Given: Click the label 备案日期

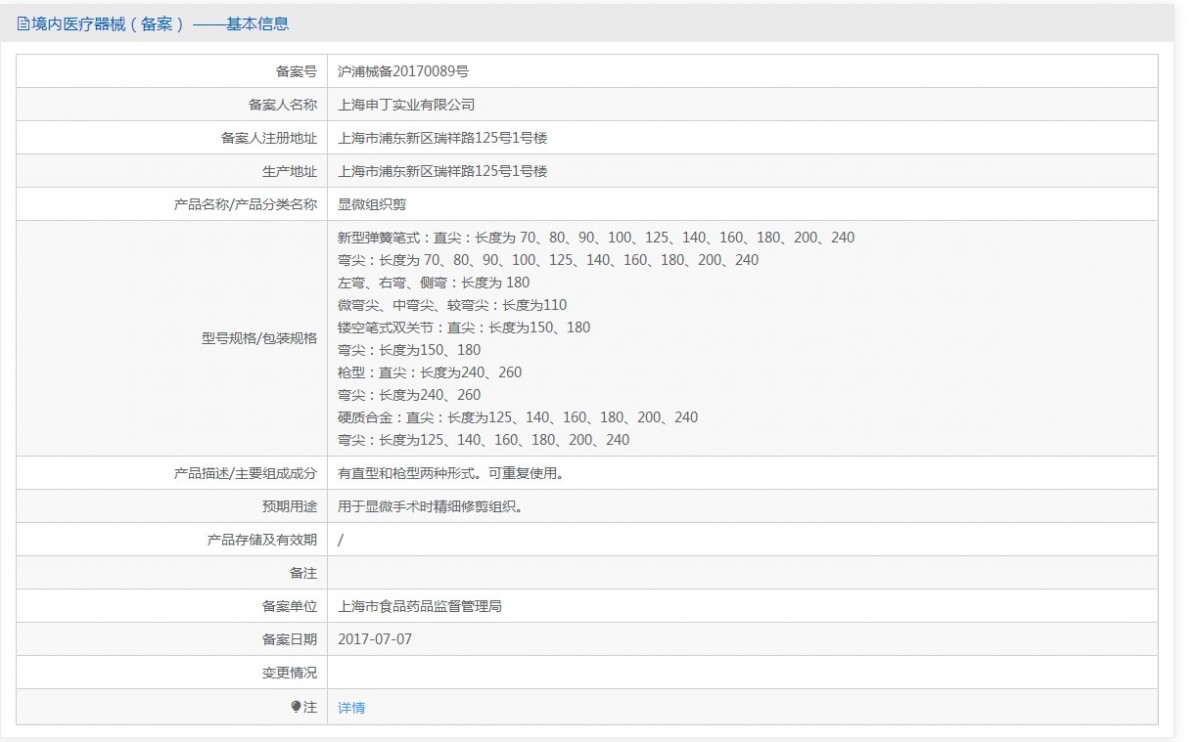Looking at the screenshot, I should tap(289, 639).
